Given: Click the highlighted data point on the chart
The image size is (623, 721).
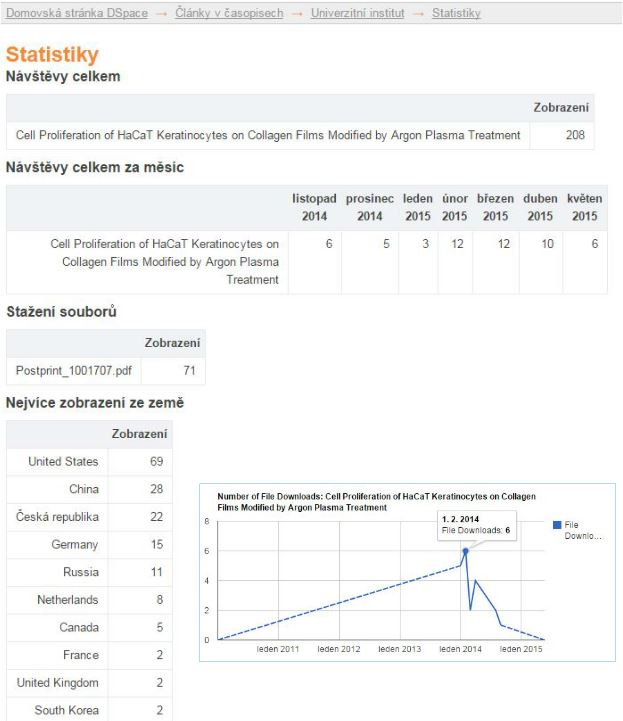Looking at the screenshot, I should click(x=465, y=551).
